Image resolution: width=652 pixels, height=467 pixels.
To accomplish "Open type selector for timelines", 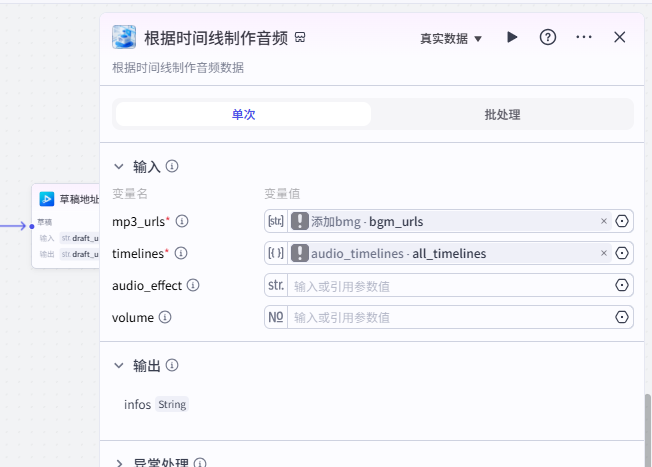I will click(x=276, y=253).
